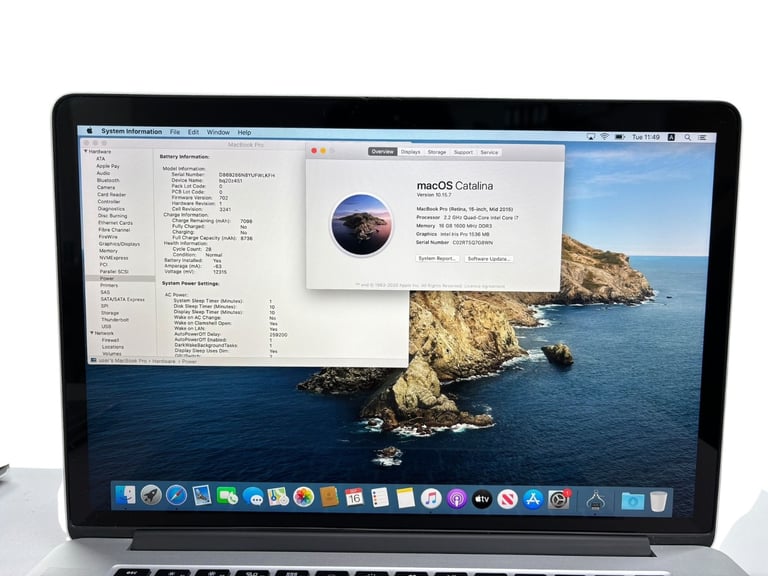
Task: Select USB in the sidebar
Action: [106, 326]
